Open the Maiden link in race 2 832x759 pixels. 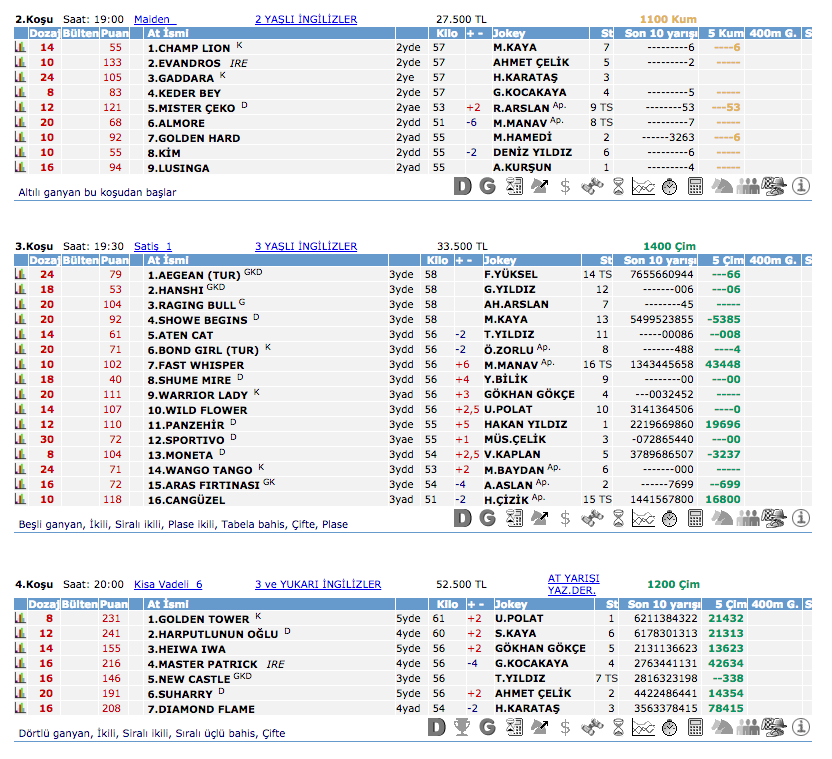click(154, 19)
